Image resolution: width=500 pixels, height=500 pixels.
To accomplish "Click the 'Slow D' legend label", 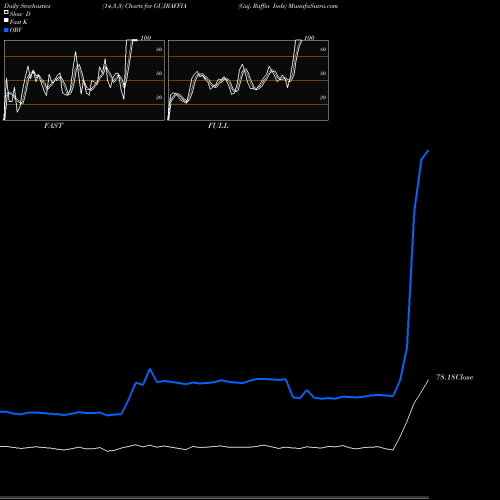I will click(20, 14).
